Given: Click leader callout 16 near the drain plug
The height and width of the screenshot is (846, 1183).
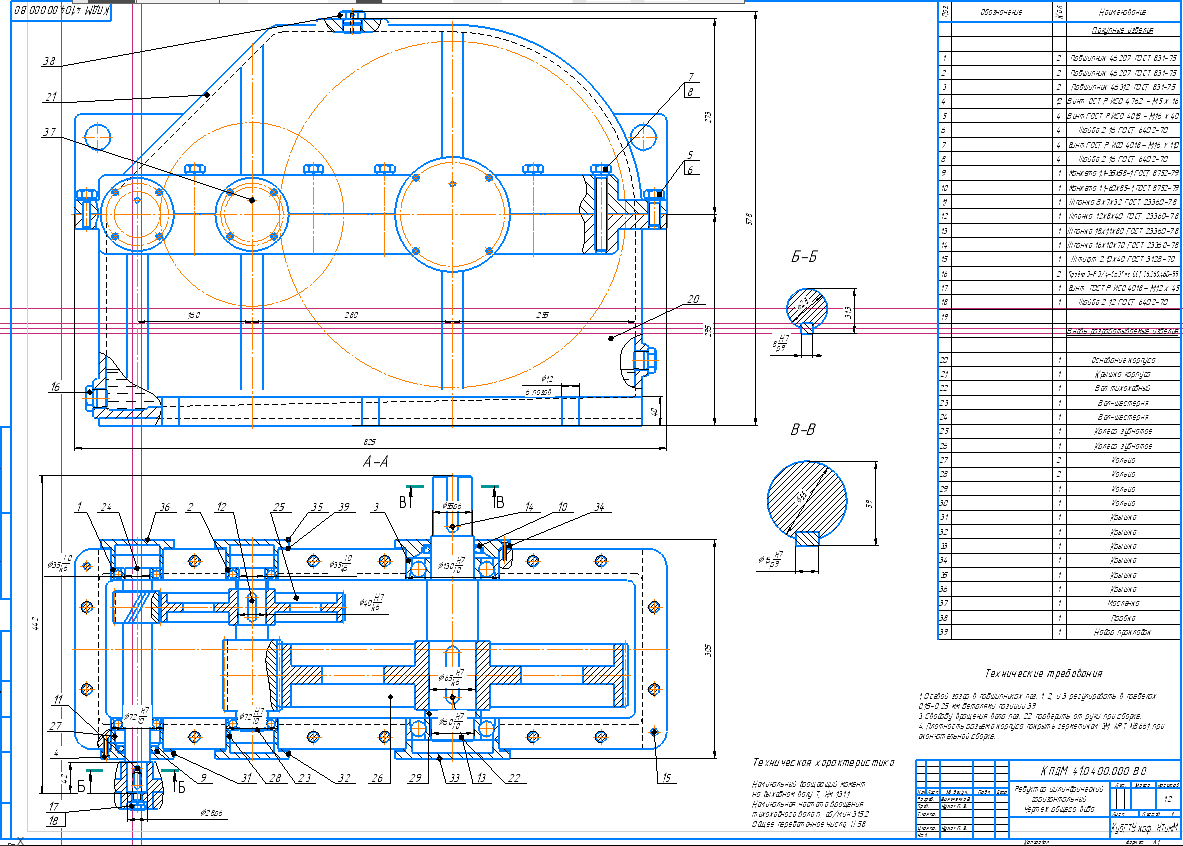Looking at the screenshot, I should [x=55, y=387].
